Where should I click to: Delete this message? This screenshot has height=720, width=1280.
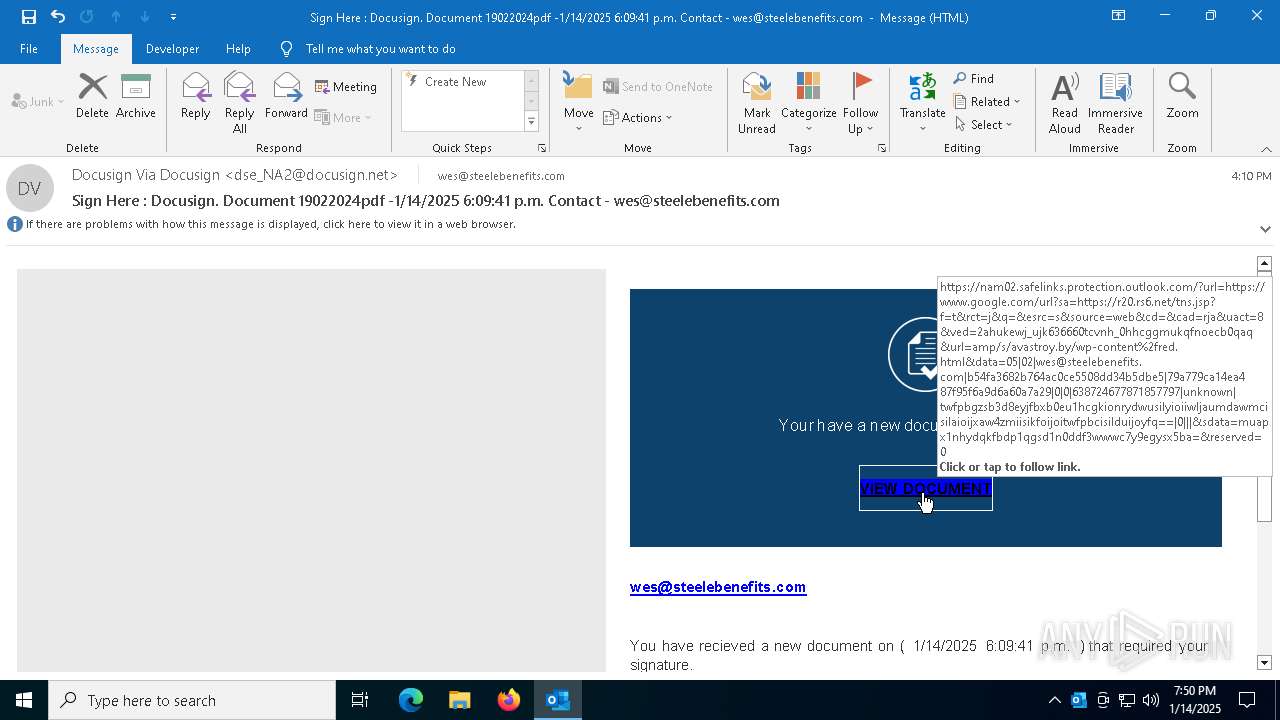[x=92, y=96]
